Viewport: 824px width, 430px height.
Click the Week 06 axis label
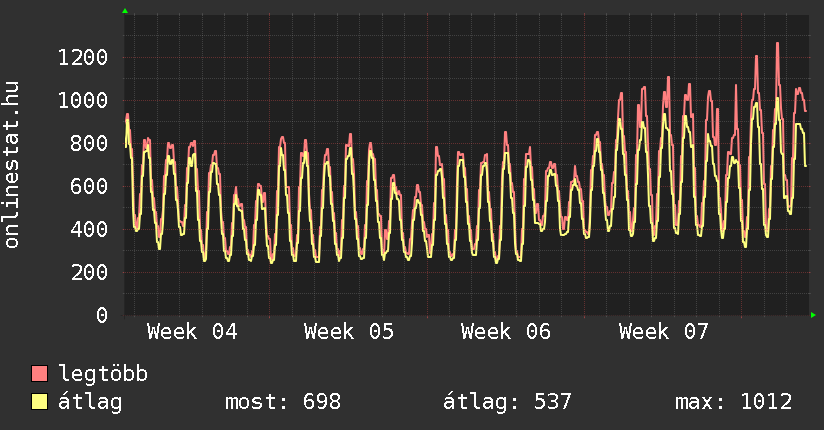click(506, 331)
